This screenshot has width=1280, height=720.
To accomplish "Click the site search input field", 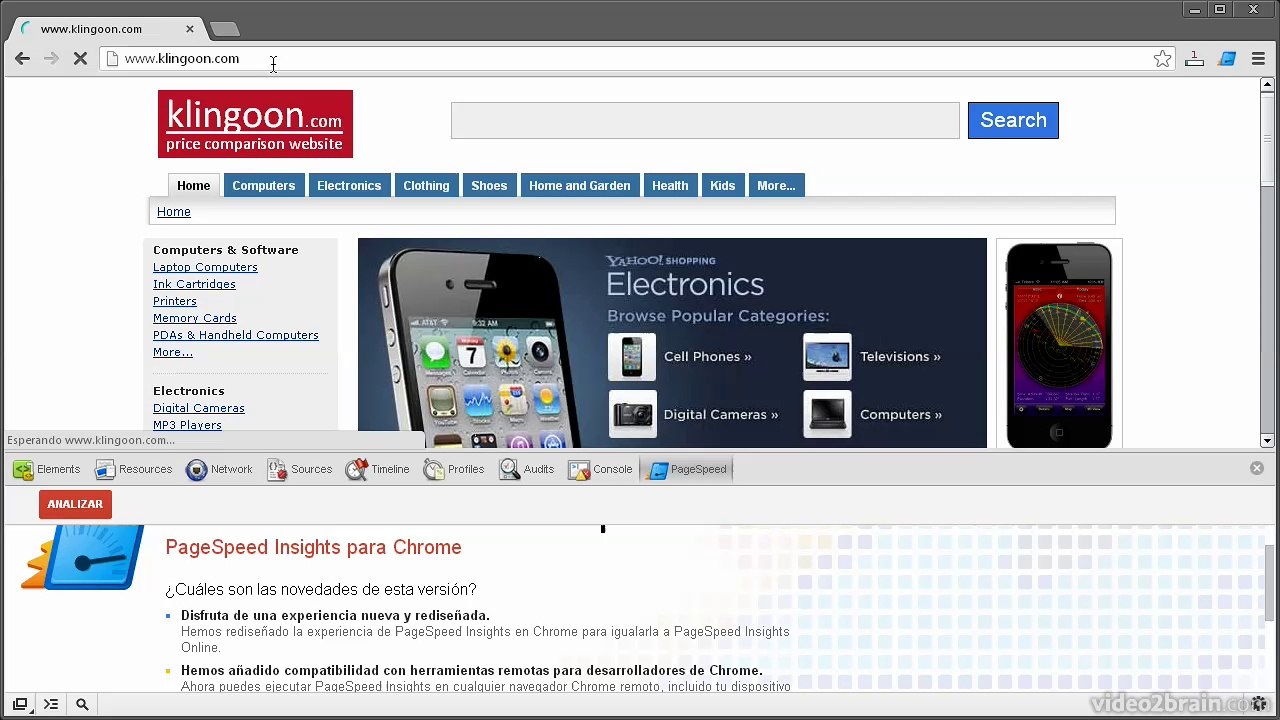I will (x=705, y=120).
